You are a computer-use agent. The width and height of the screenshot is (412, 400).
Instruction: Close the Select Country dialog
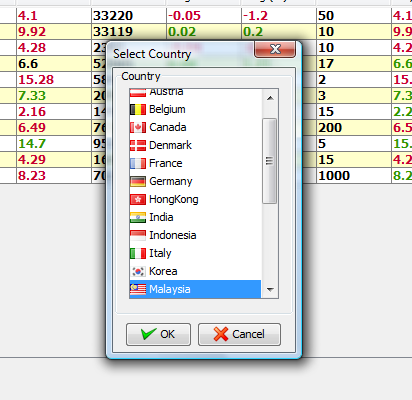coord(275,49)
